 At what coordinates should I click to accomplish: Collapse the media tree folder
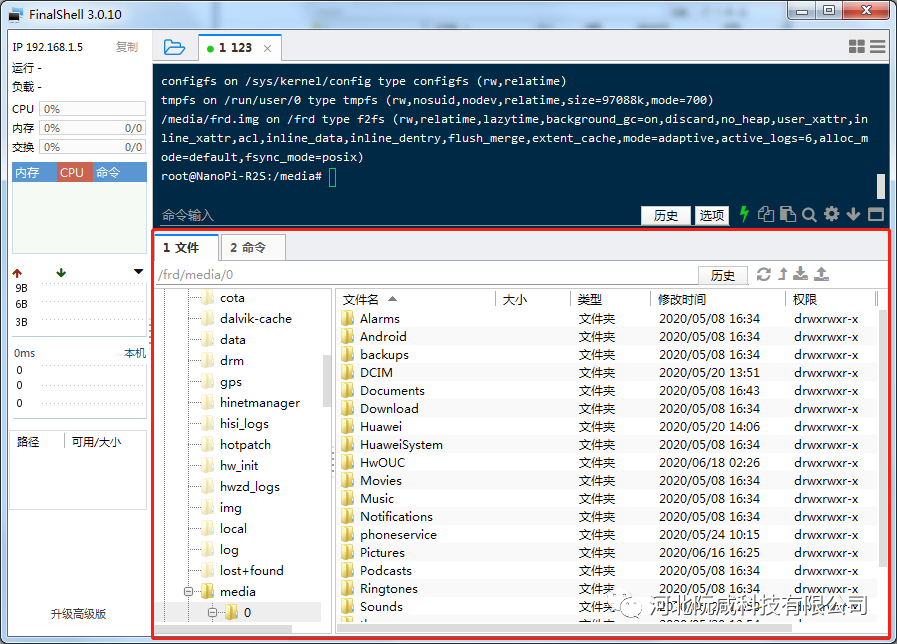188,591
